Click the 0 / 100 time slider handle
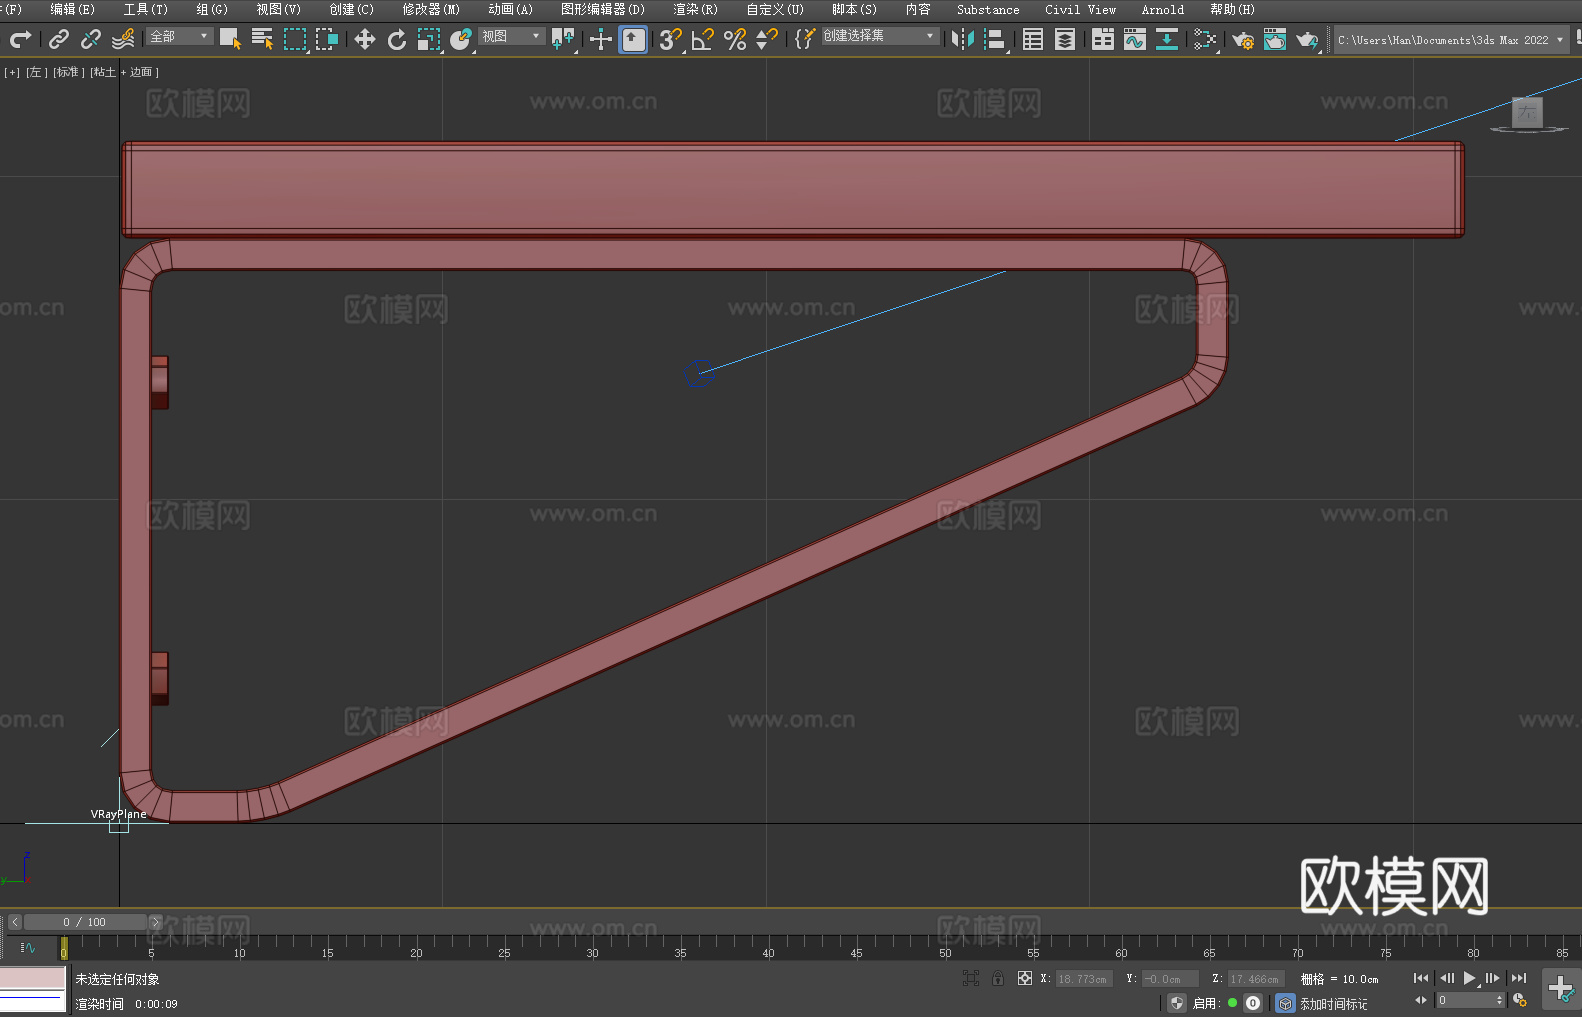1582x1017 pixels. [84, 922]
